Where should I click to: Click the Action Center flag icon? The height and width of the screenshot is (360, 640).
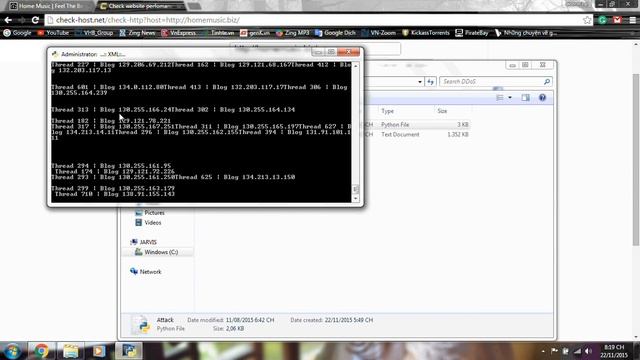point(554,351)
